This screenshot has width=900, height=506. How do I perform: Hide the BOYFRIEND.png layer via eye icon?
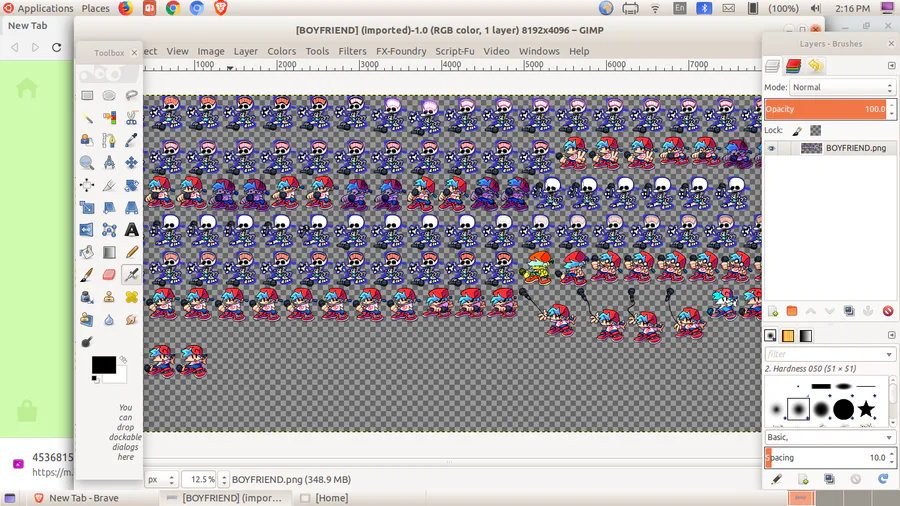point(771,148)
